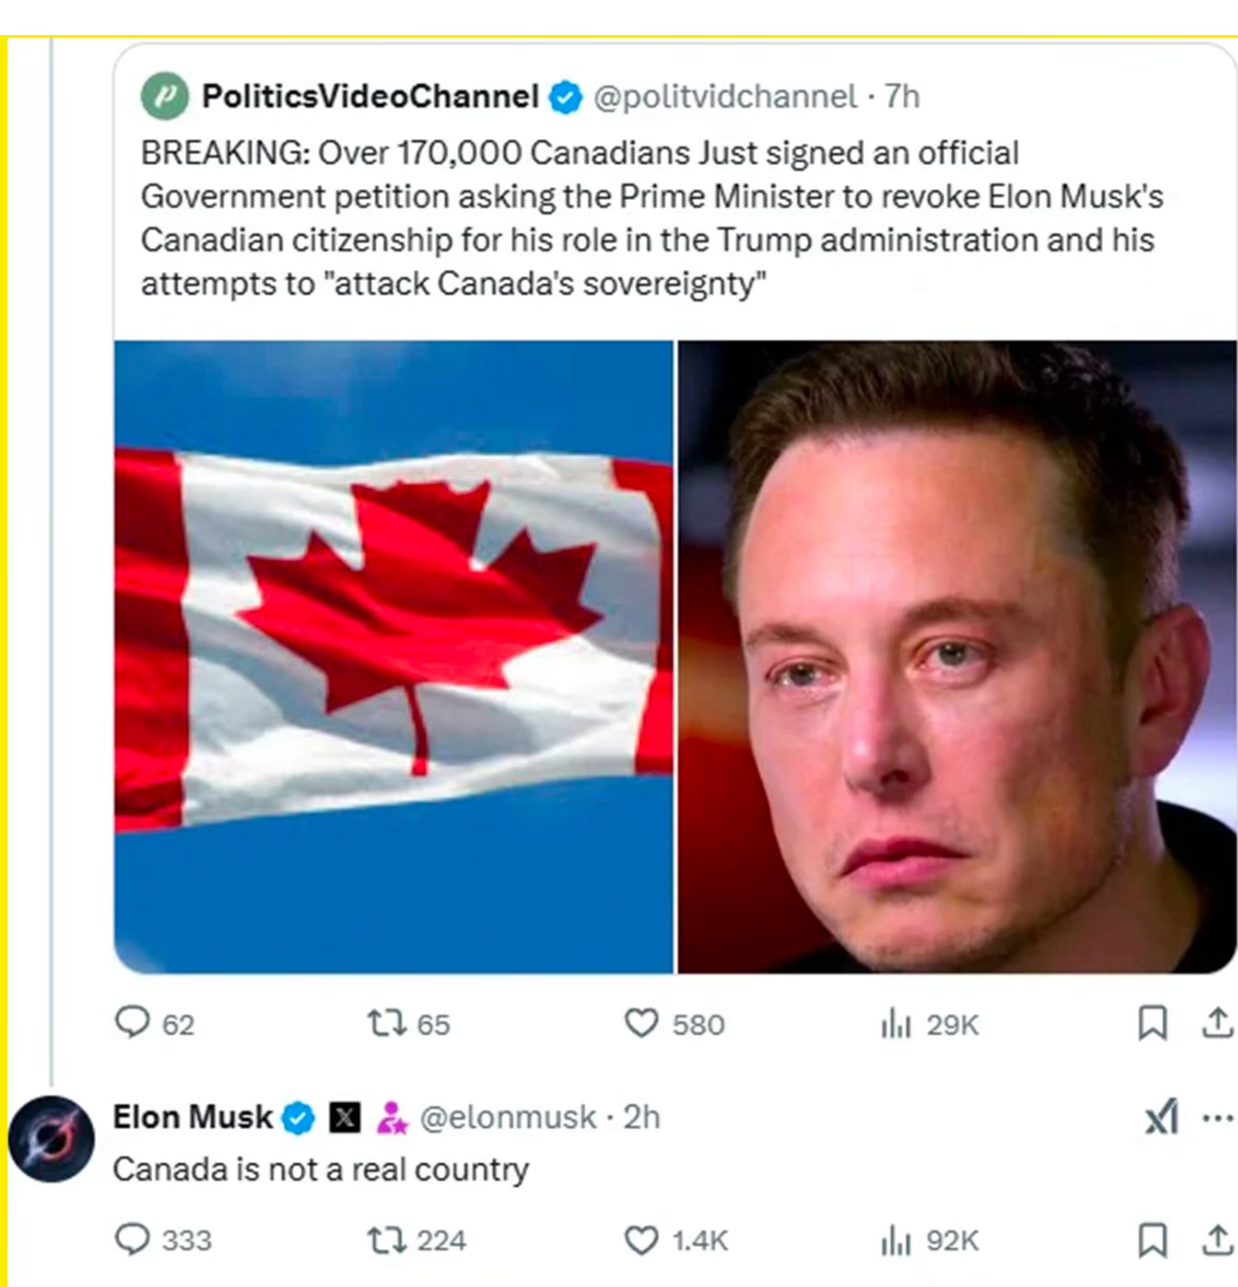Image resolution: width=1238 pixels, height=1287 pixels.
Task: Like the PoliticsVideoChannel post with 580 likes
Action: pos(641,1023)
